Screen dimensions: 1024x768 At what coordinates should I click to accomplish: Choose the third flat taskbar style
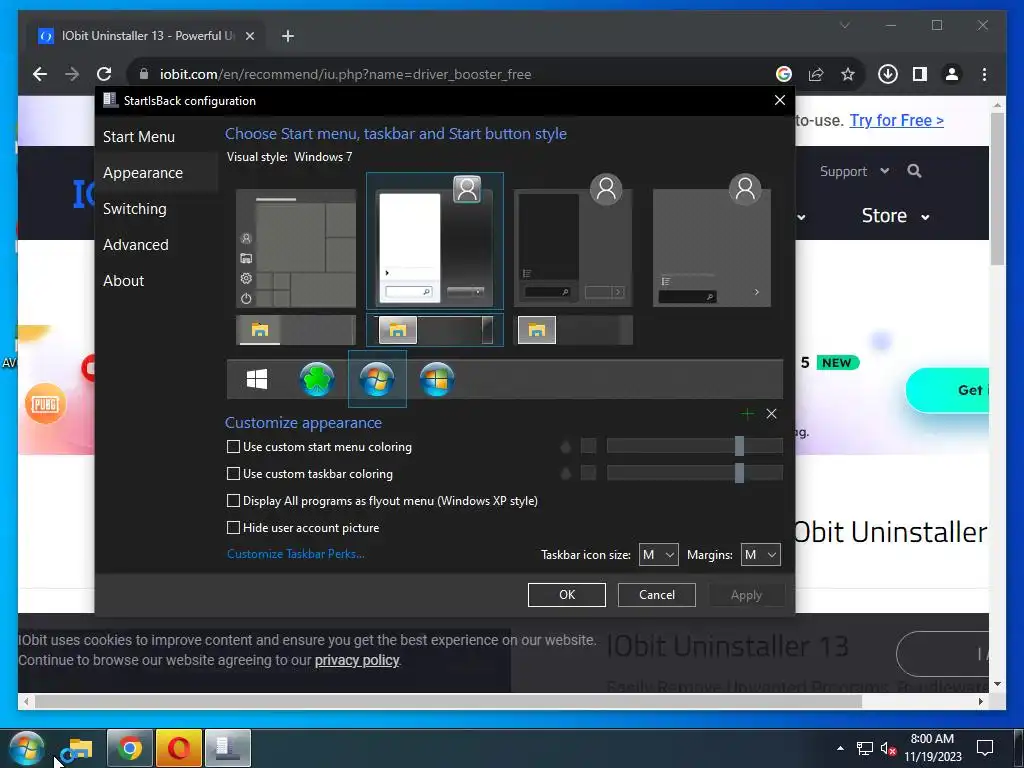click(575, 330)
